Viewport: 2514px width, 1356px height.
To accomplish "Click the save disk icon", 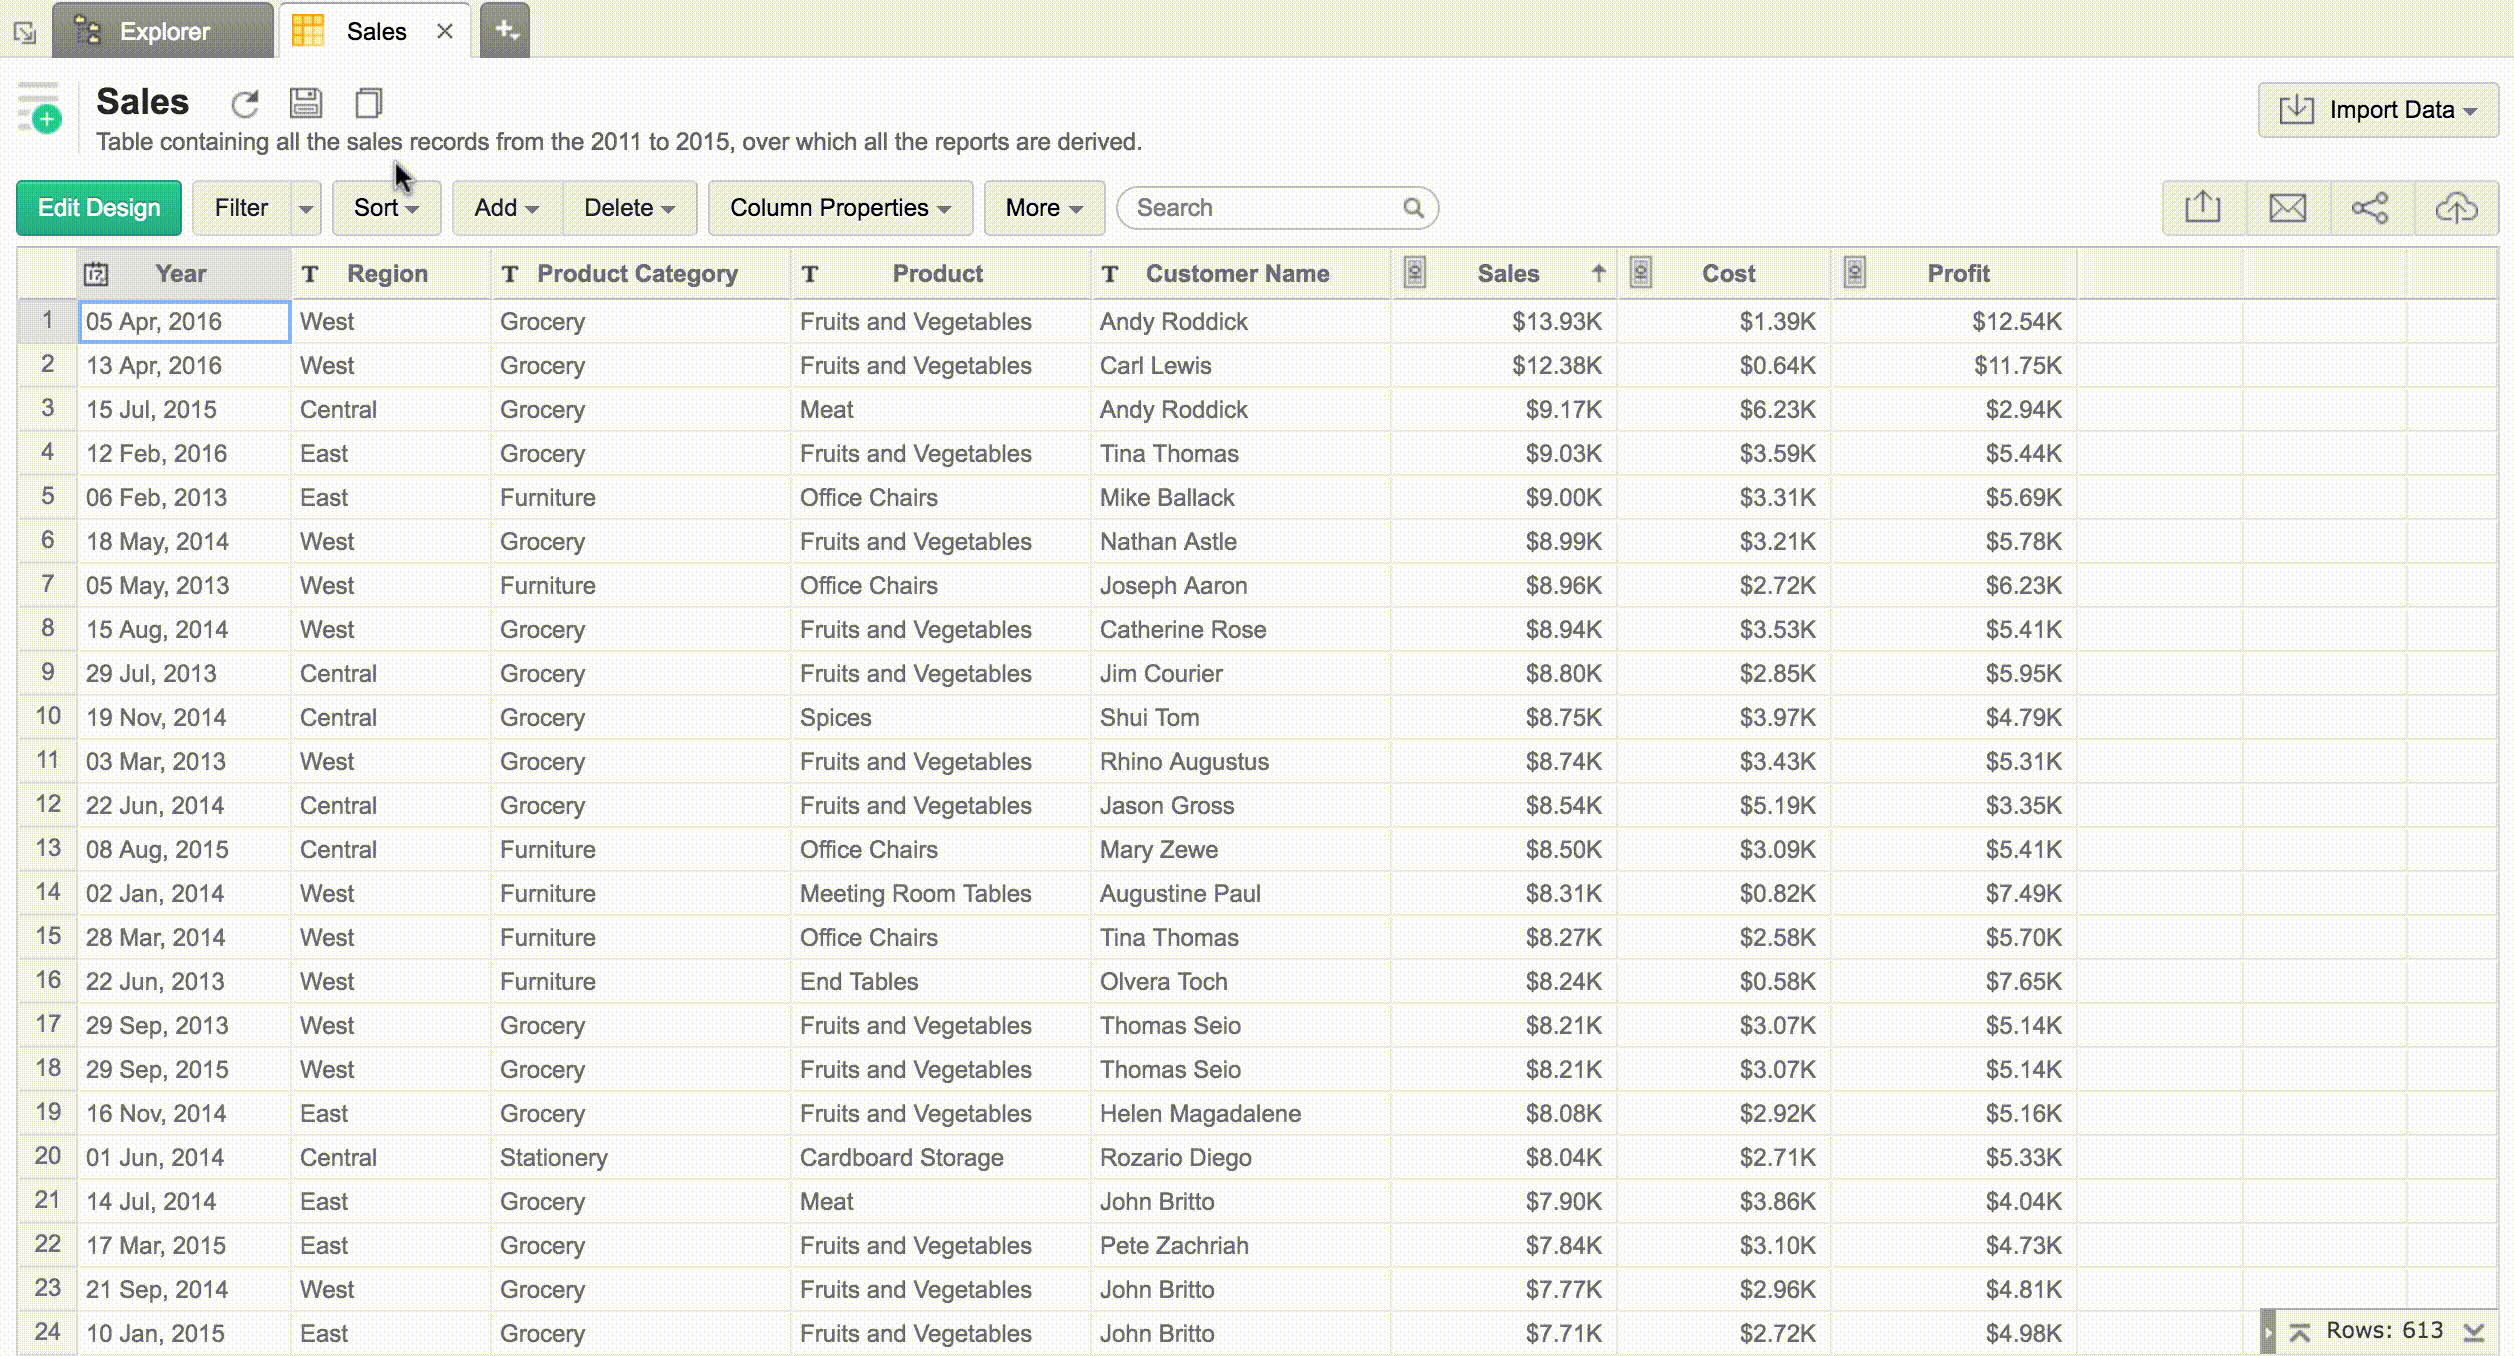I will (x=306, y=103).
